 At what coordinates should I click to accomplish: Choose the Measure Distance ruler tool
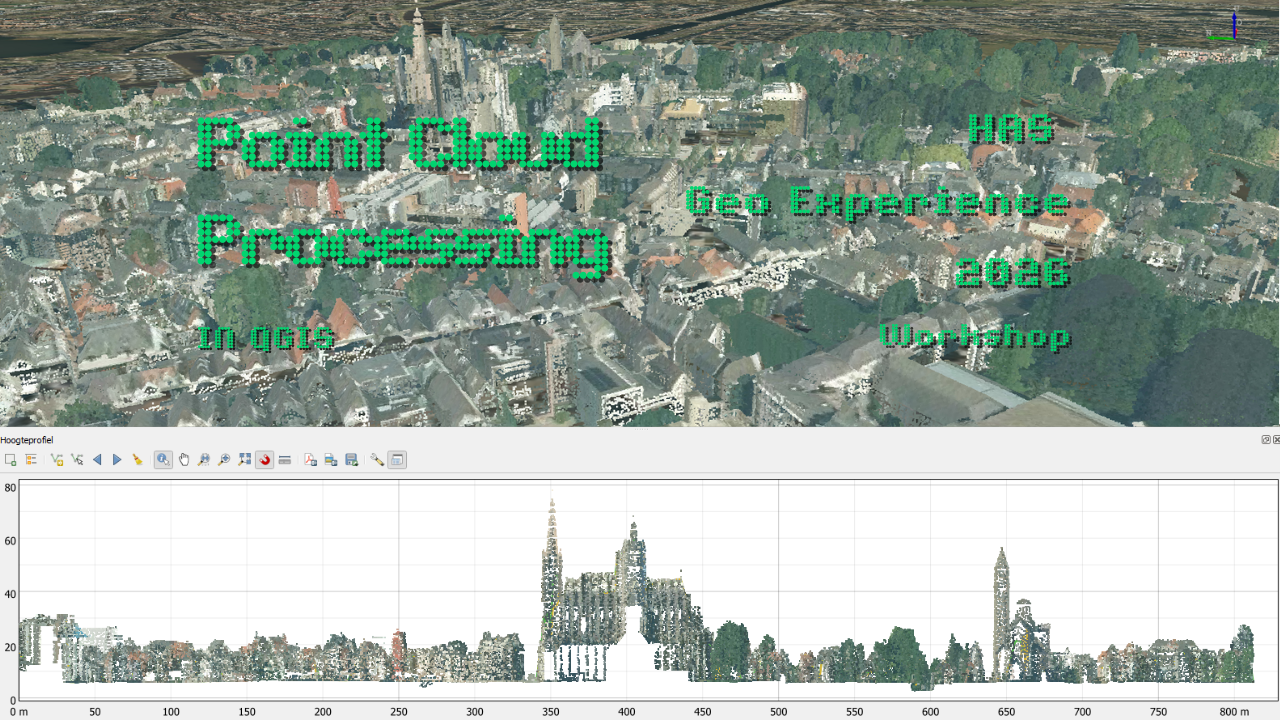[x=285, y=460]
